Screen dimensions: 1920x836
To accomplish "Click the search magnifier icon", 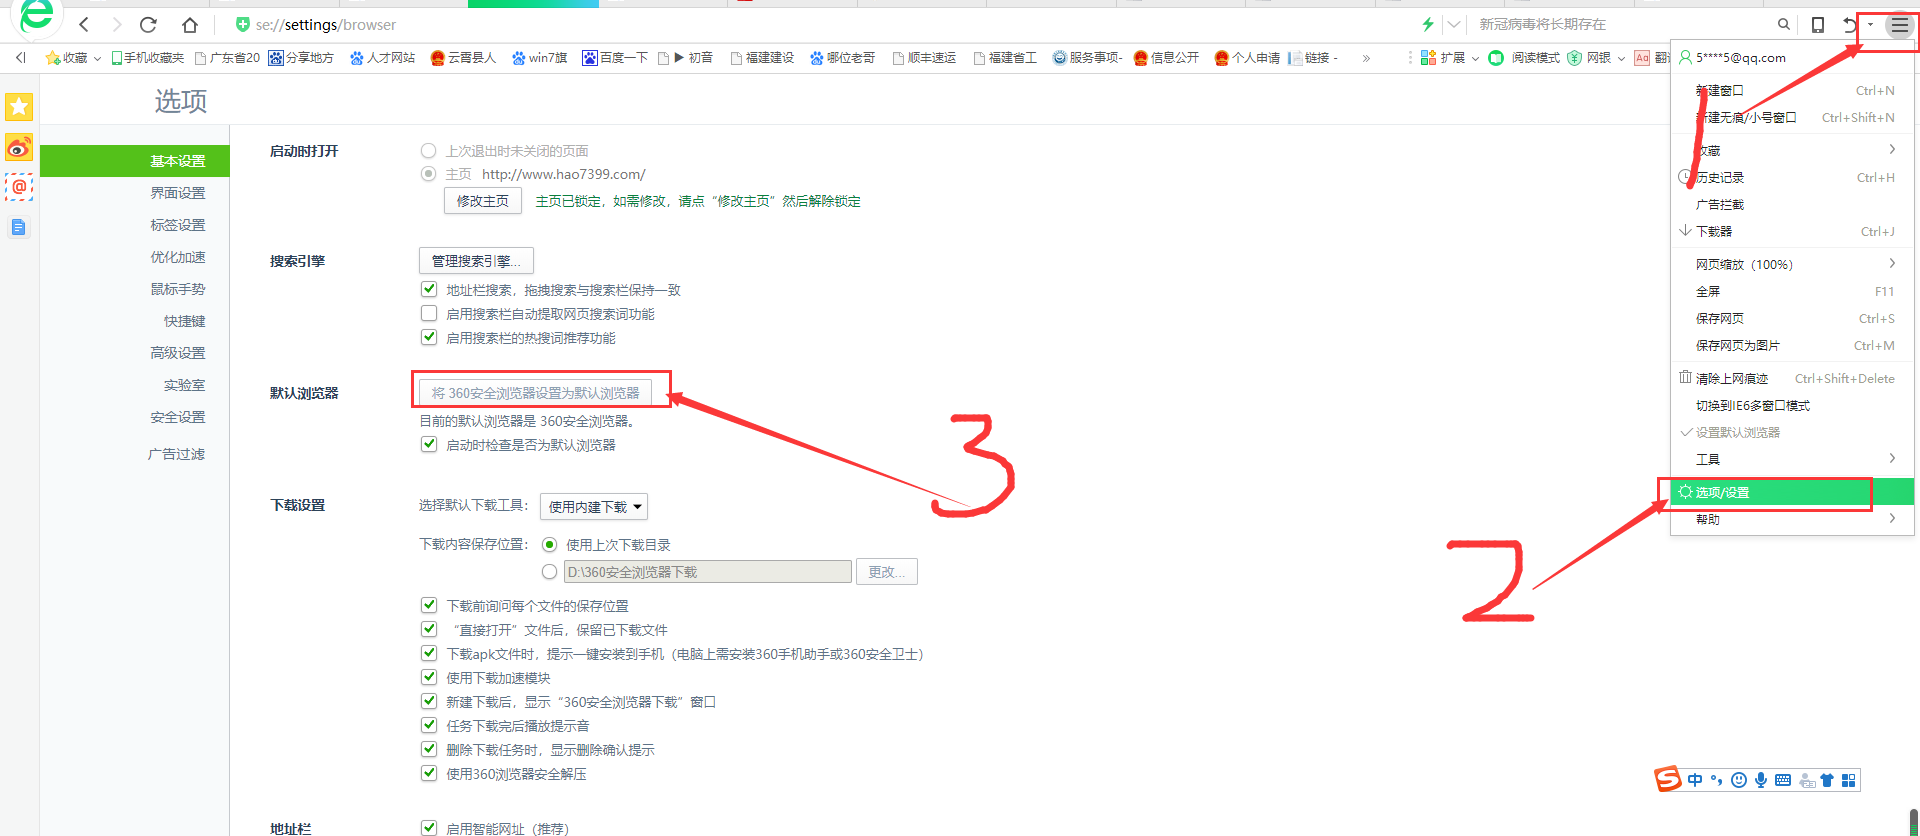I will click(x=1783, y=25).
